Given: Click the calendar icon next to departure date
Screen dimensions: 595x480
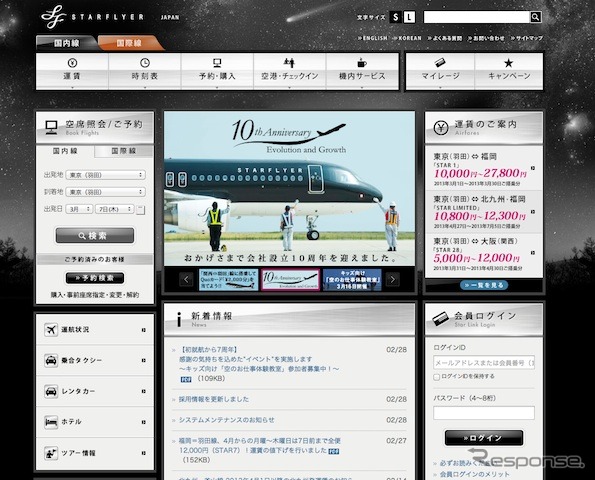Looking at the screenshot, I should [140, 209].
